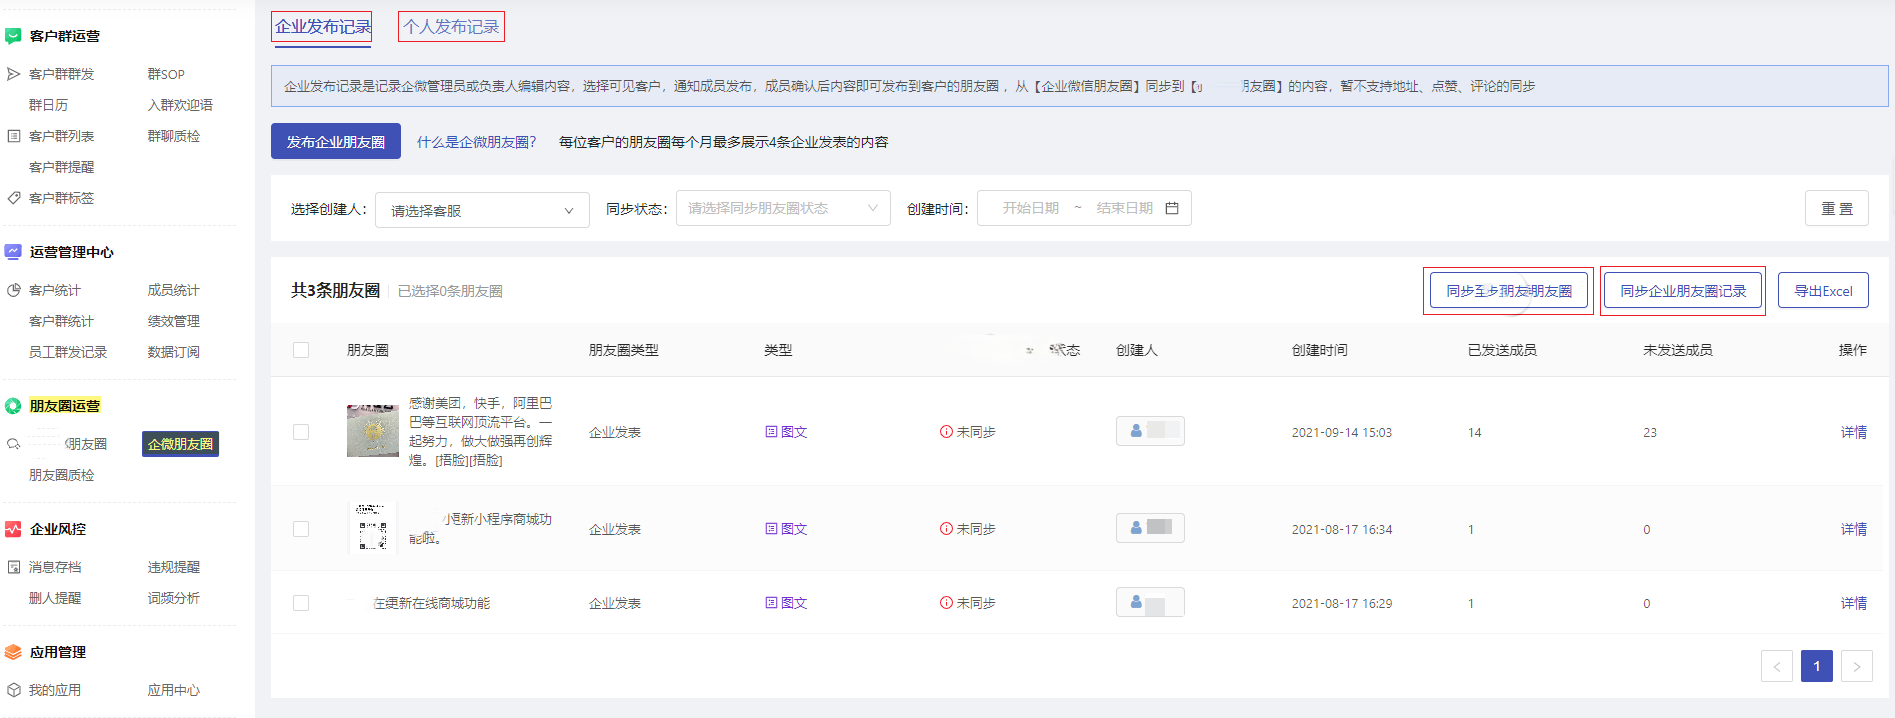The width and height of the screenshot is (1895, 718).
Task: Open 朋友圈质检 in sidebar
Action: point(62,475)
